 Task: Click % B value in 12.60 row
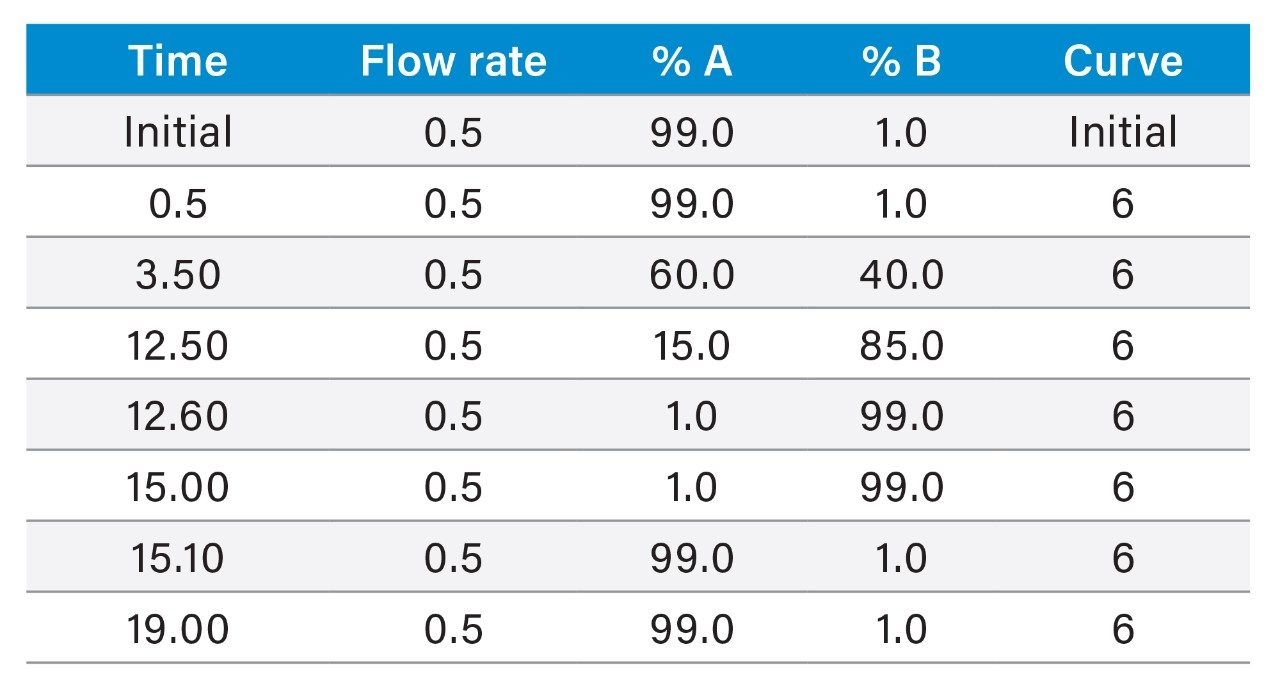click(x=901, y=416)
